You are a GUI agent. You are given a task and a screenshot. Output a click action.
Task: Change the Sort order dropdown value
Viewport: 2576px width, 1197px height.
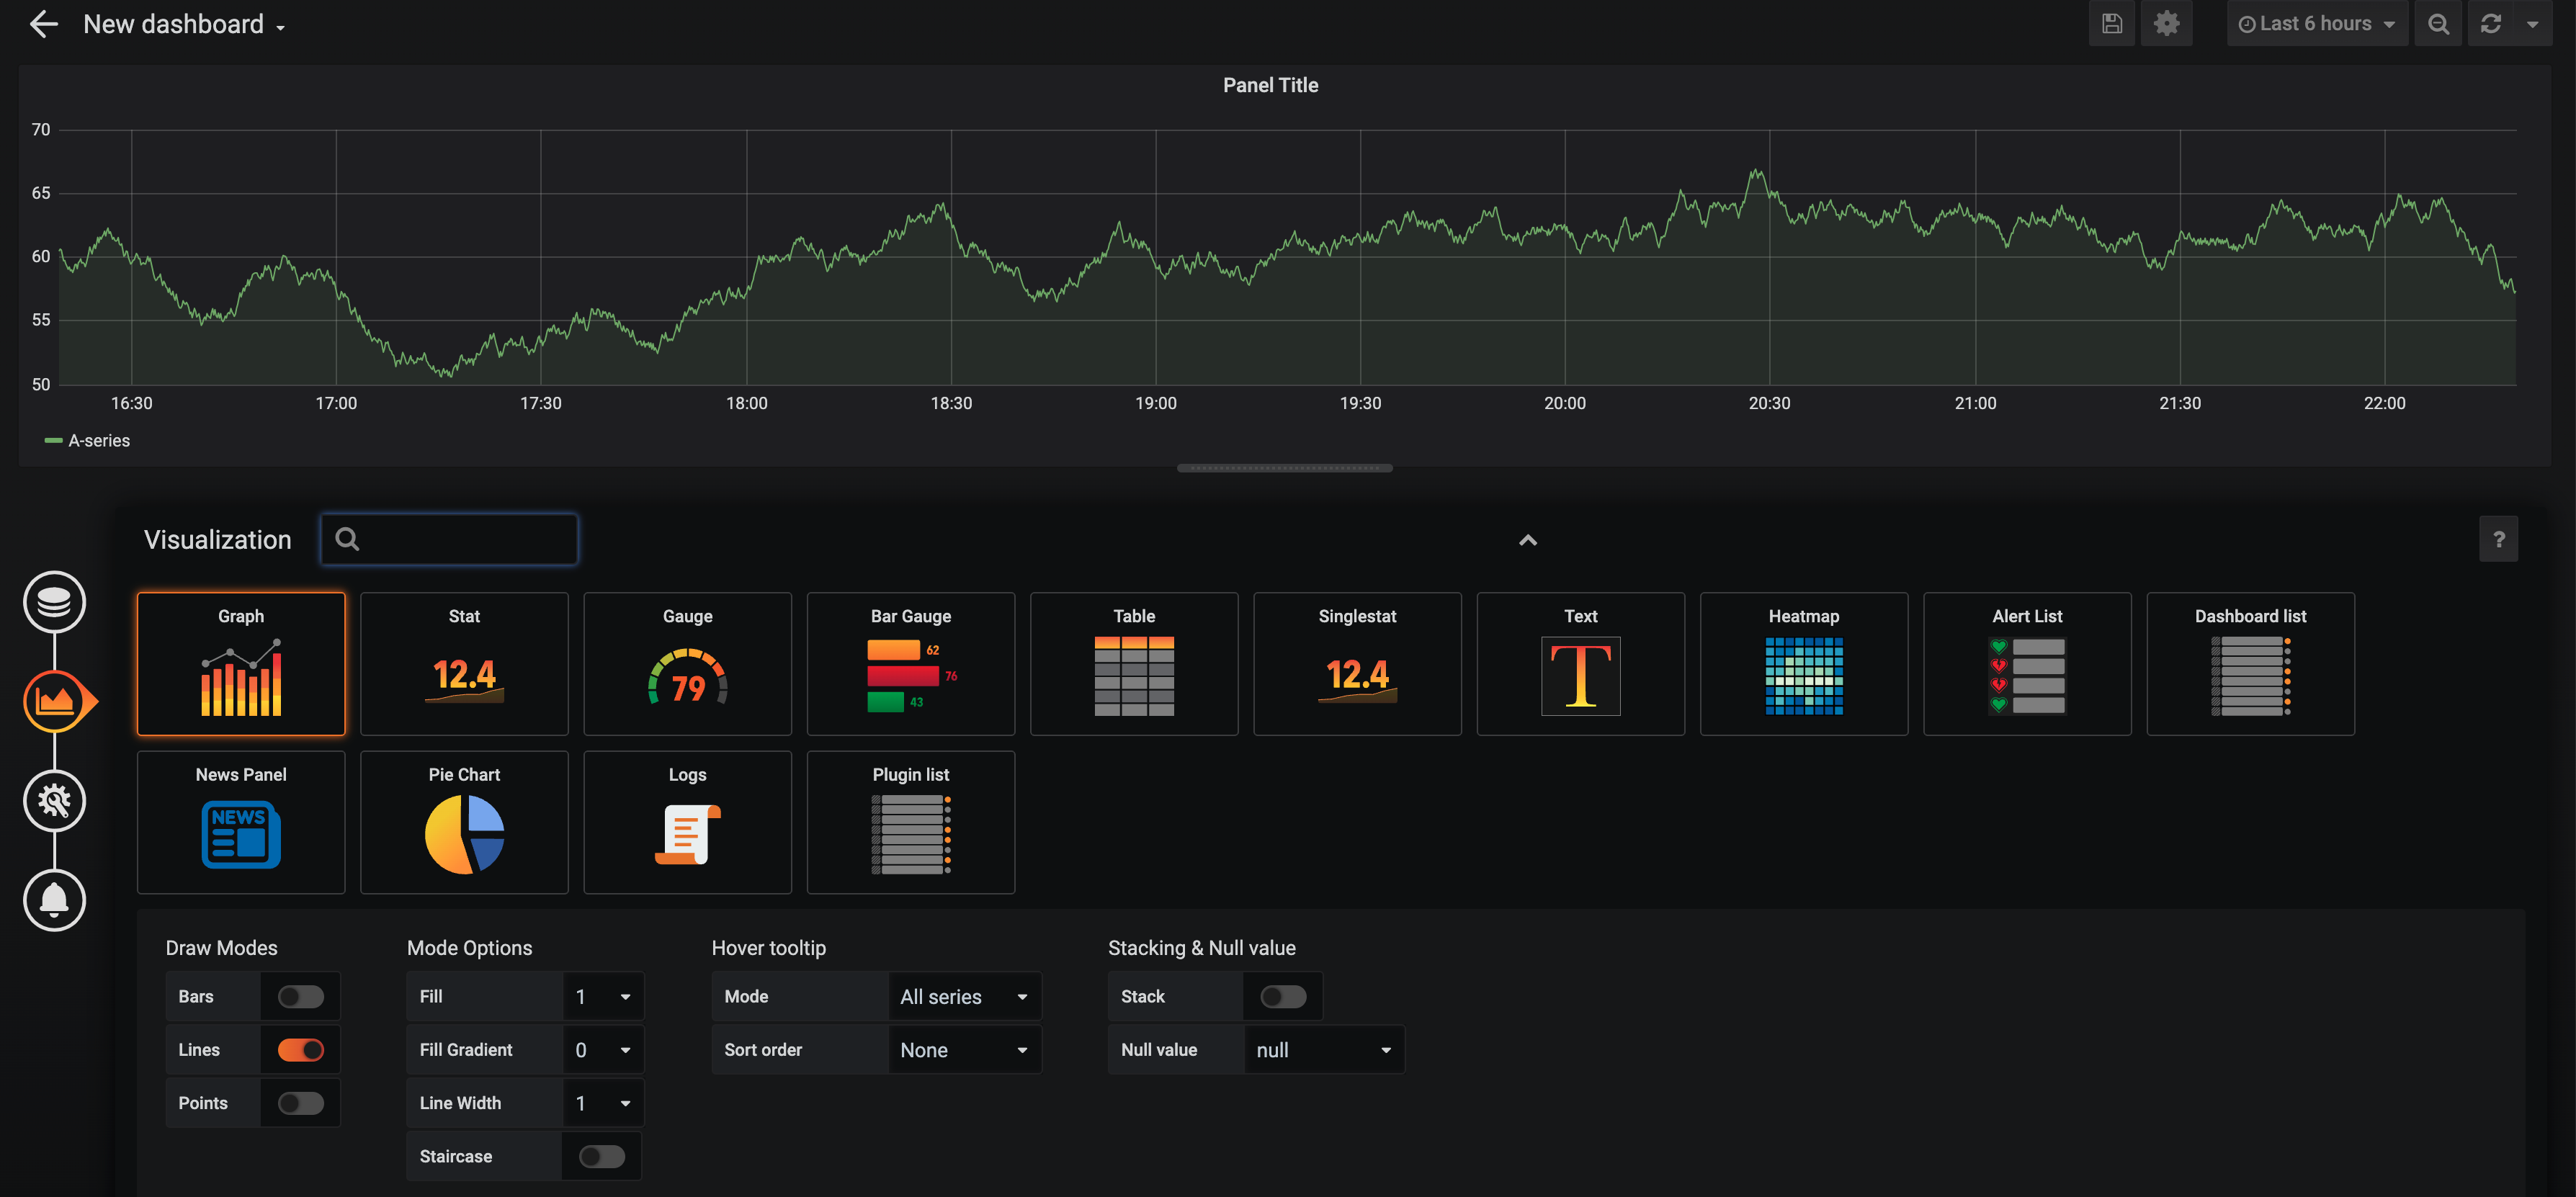coord(961,1049)
